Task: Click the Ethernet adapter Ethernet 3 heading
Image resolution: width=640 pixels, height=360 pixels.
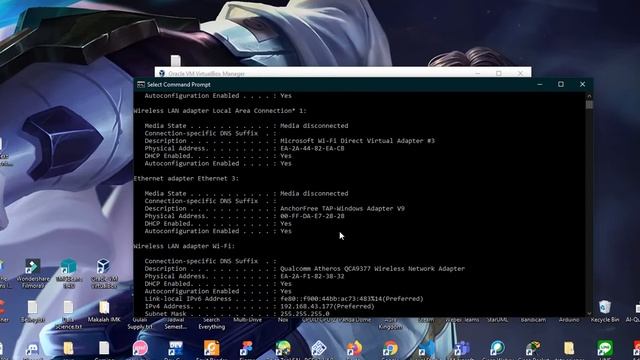Action: point(186,178)
